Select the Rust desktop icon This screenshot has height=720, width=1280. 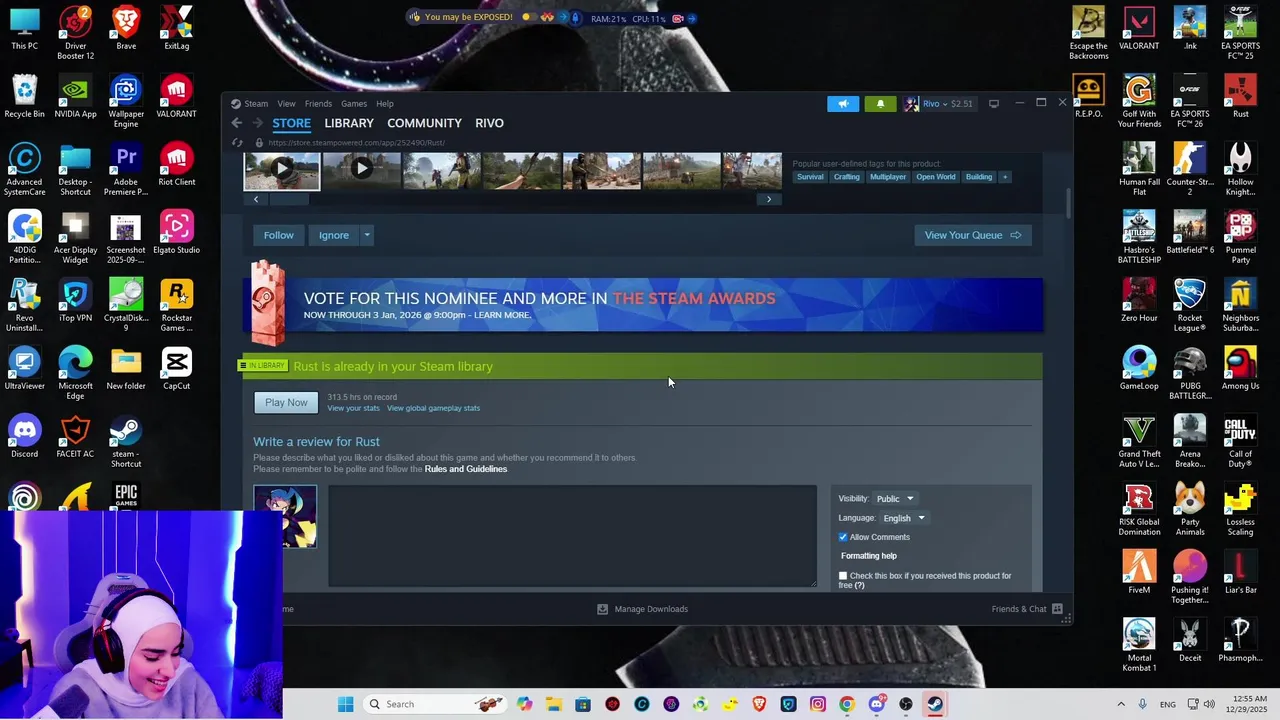coord(1240,97)
